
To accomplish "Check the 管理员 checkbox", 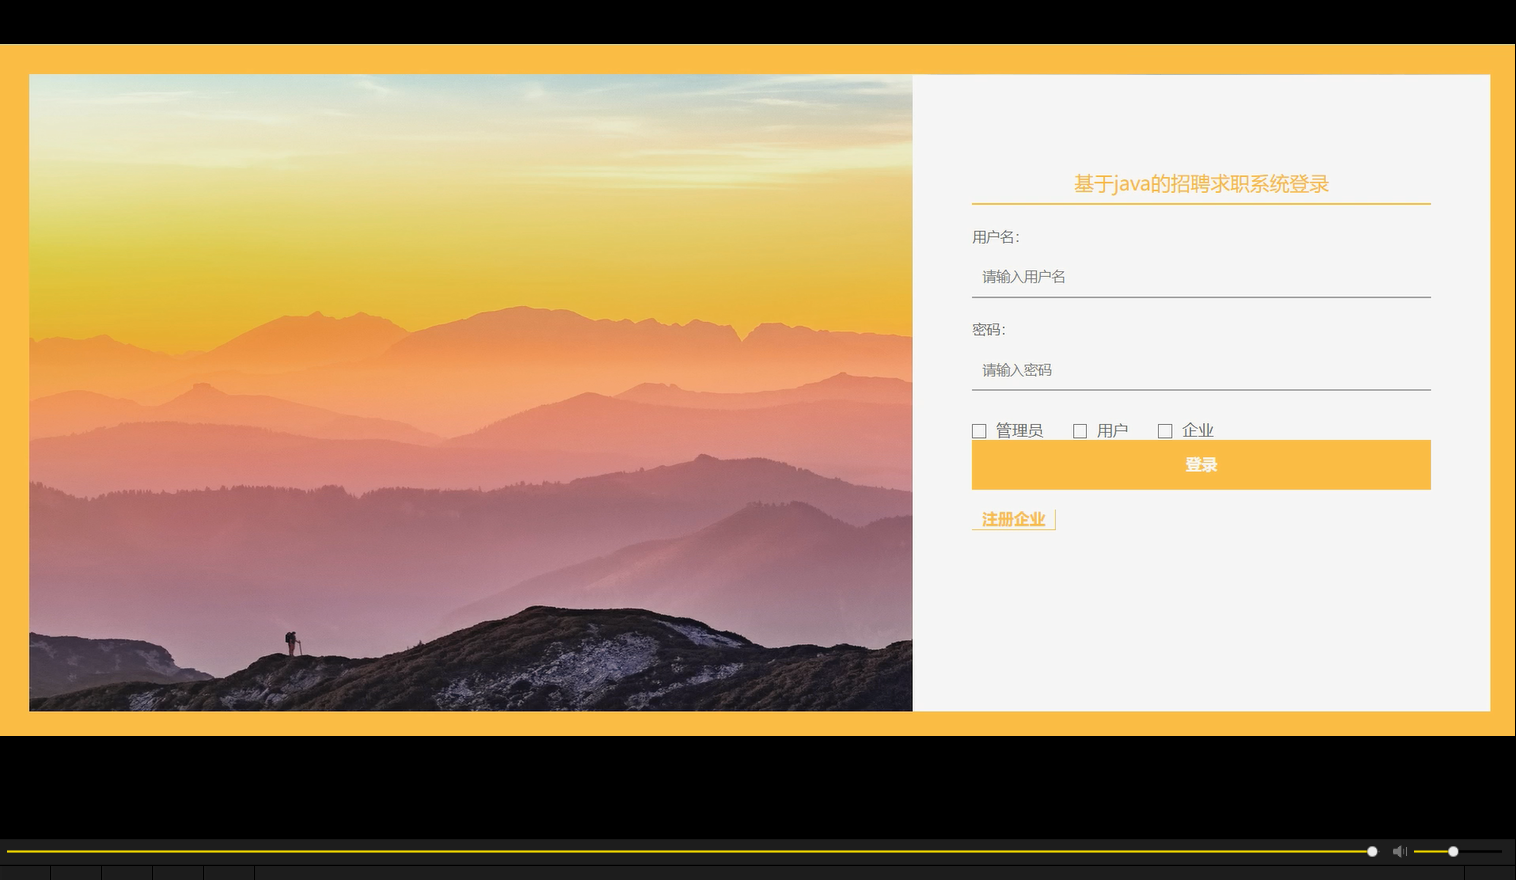I will click(x=979, y=430).
